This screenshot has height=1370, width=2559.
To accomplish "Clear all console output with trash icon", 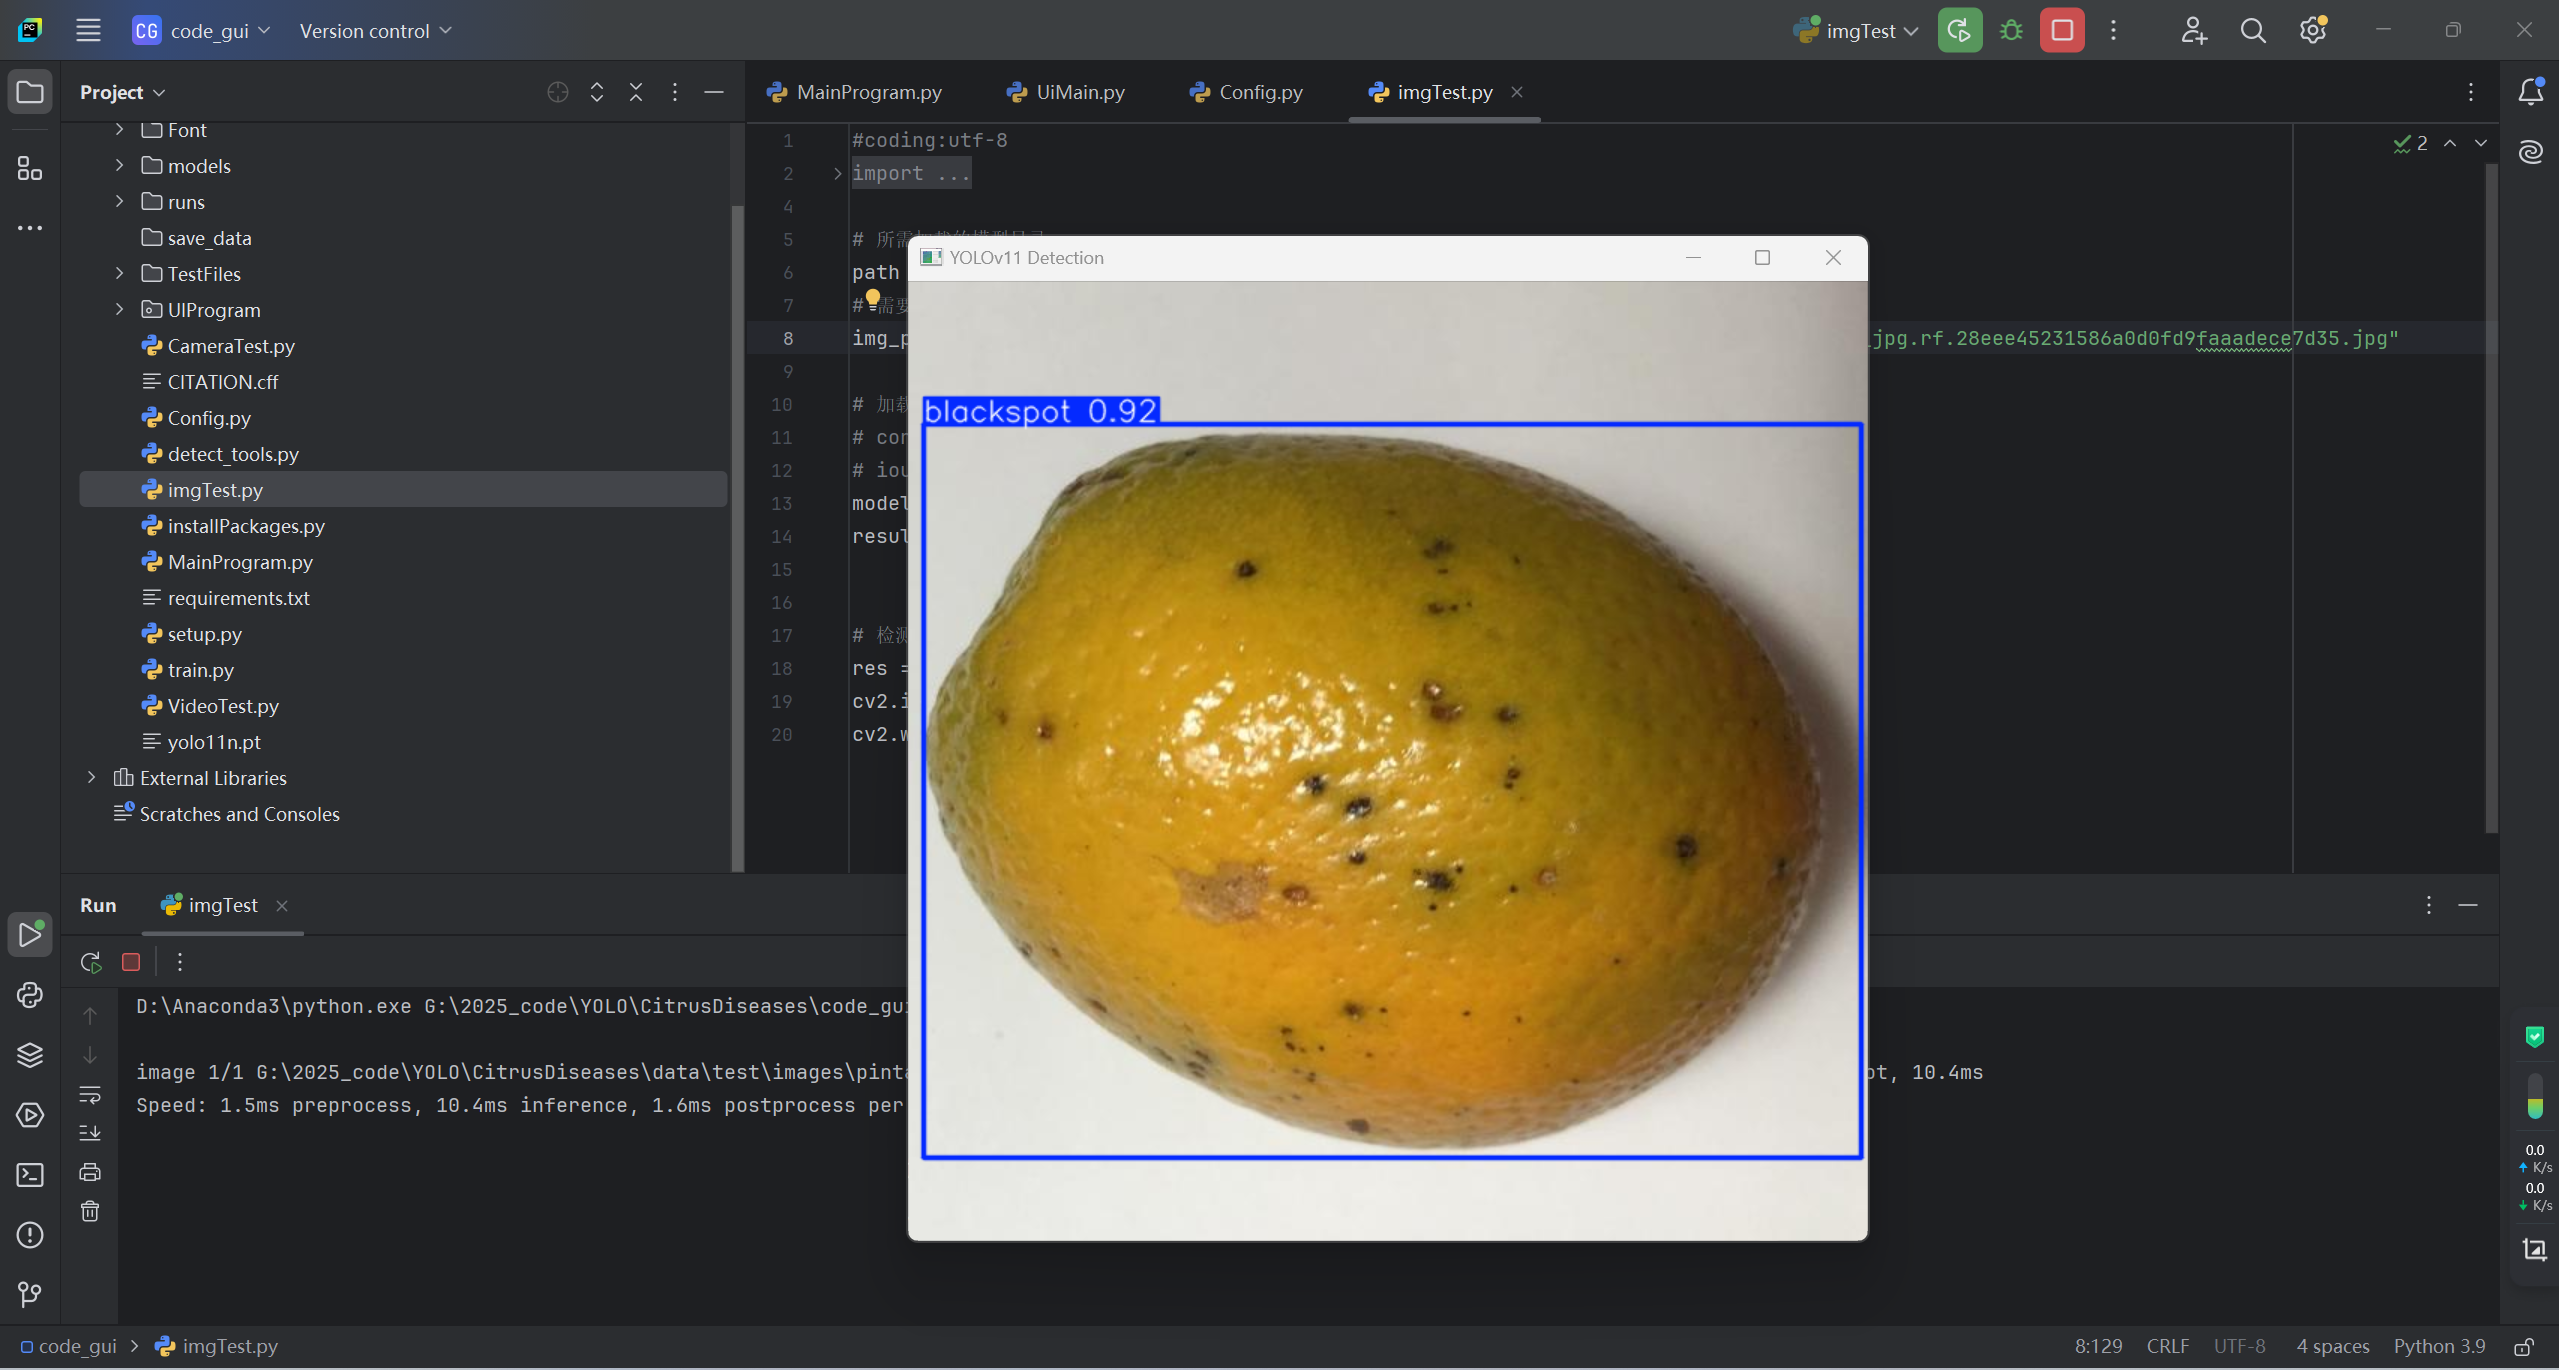I will click(90, 1212).
